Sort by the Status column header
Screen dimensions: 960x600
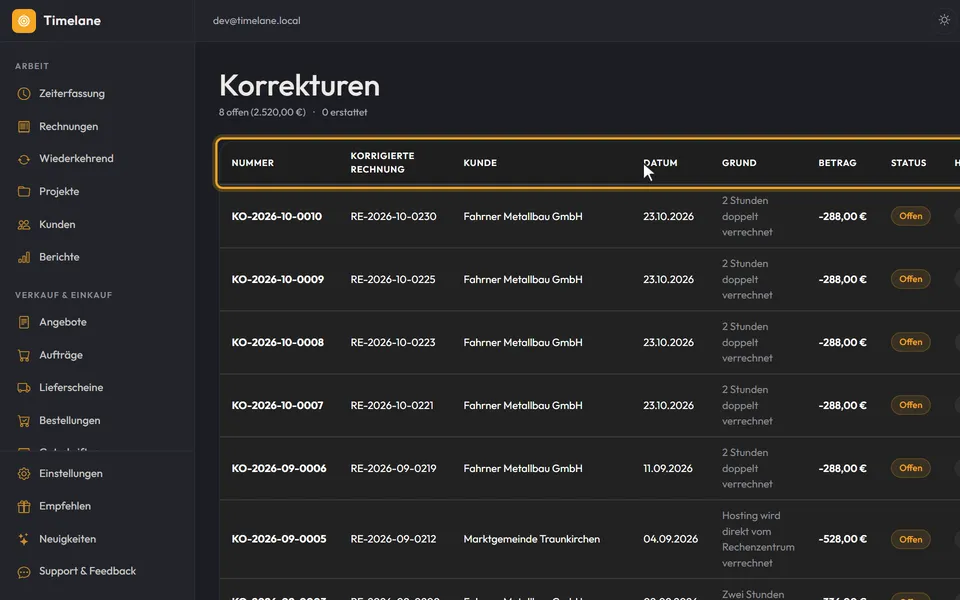click(908, 163)
